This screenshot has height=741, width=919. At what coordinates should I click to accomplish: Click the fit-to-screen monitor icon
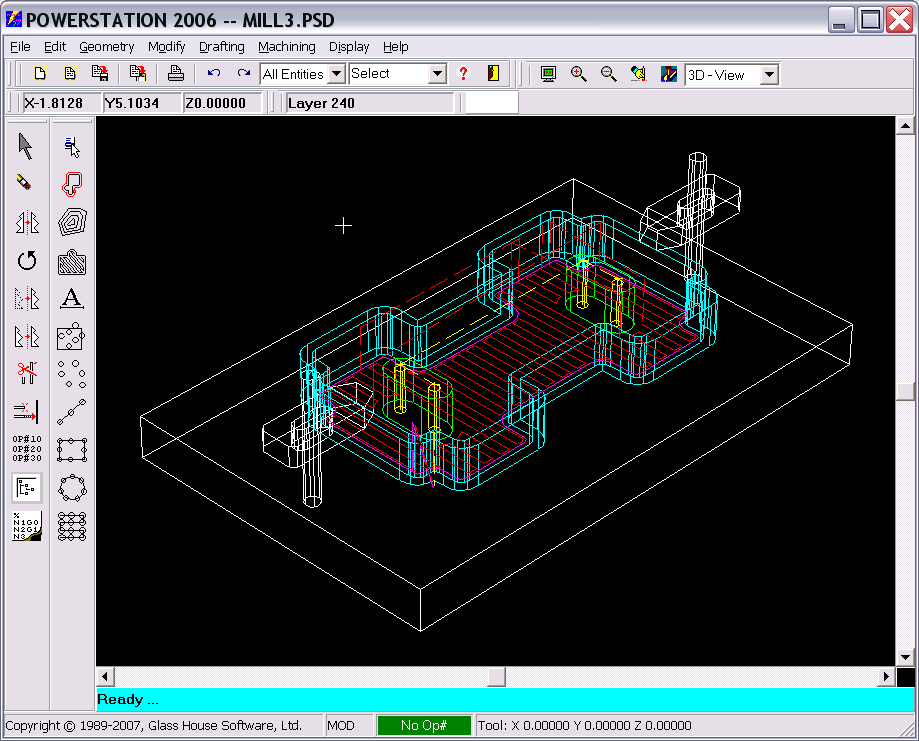click(549, 74)
